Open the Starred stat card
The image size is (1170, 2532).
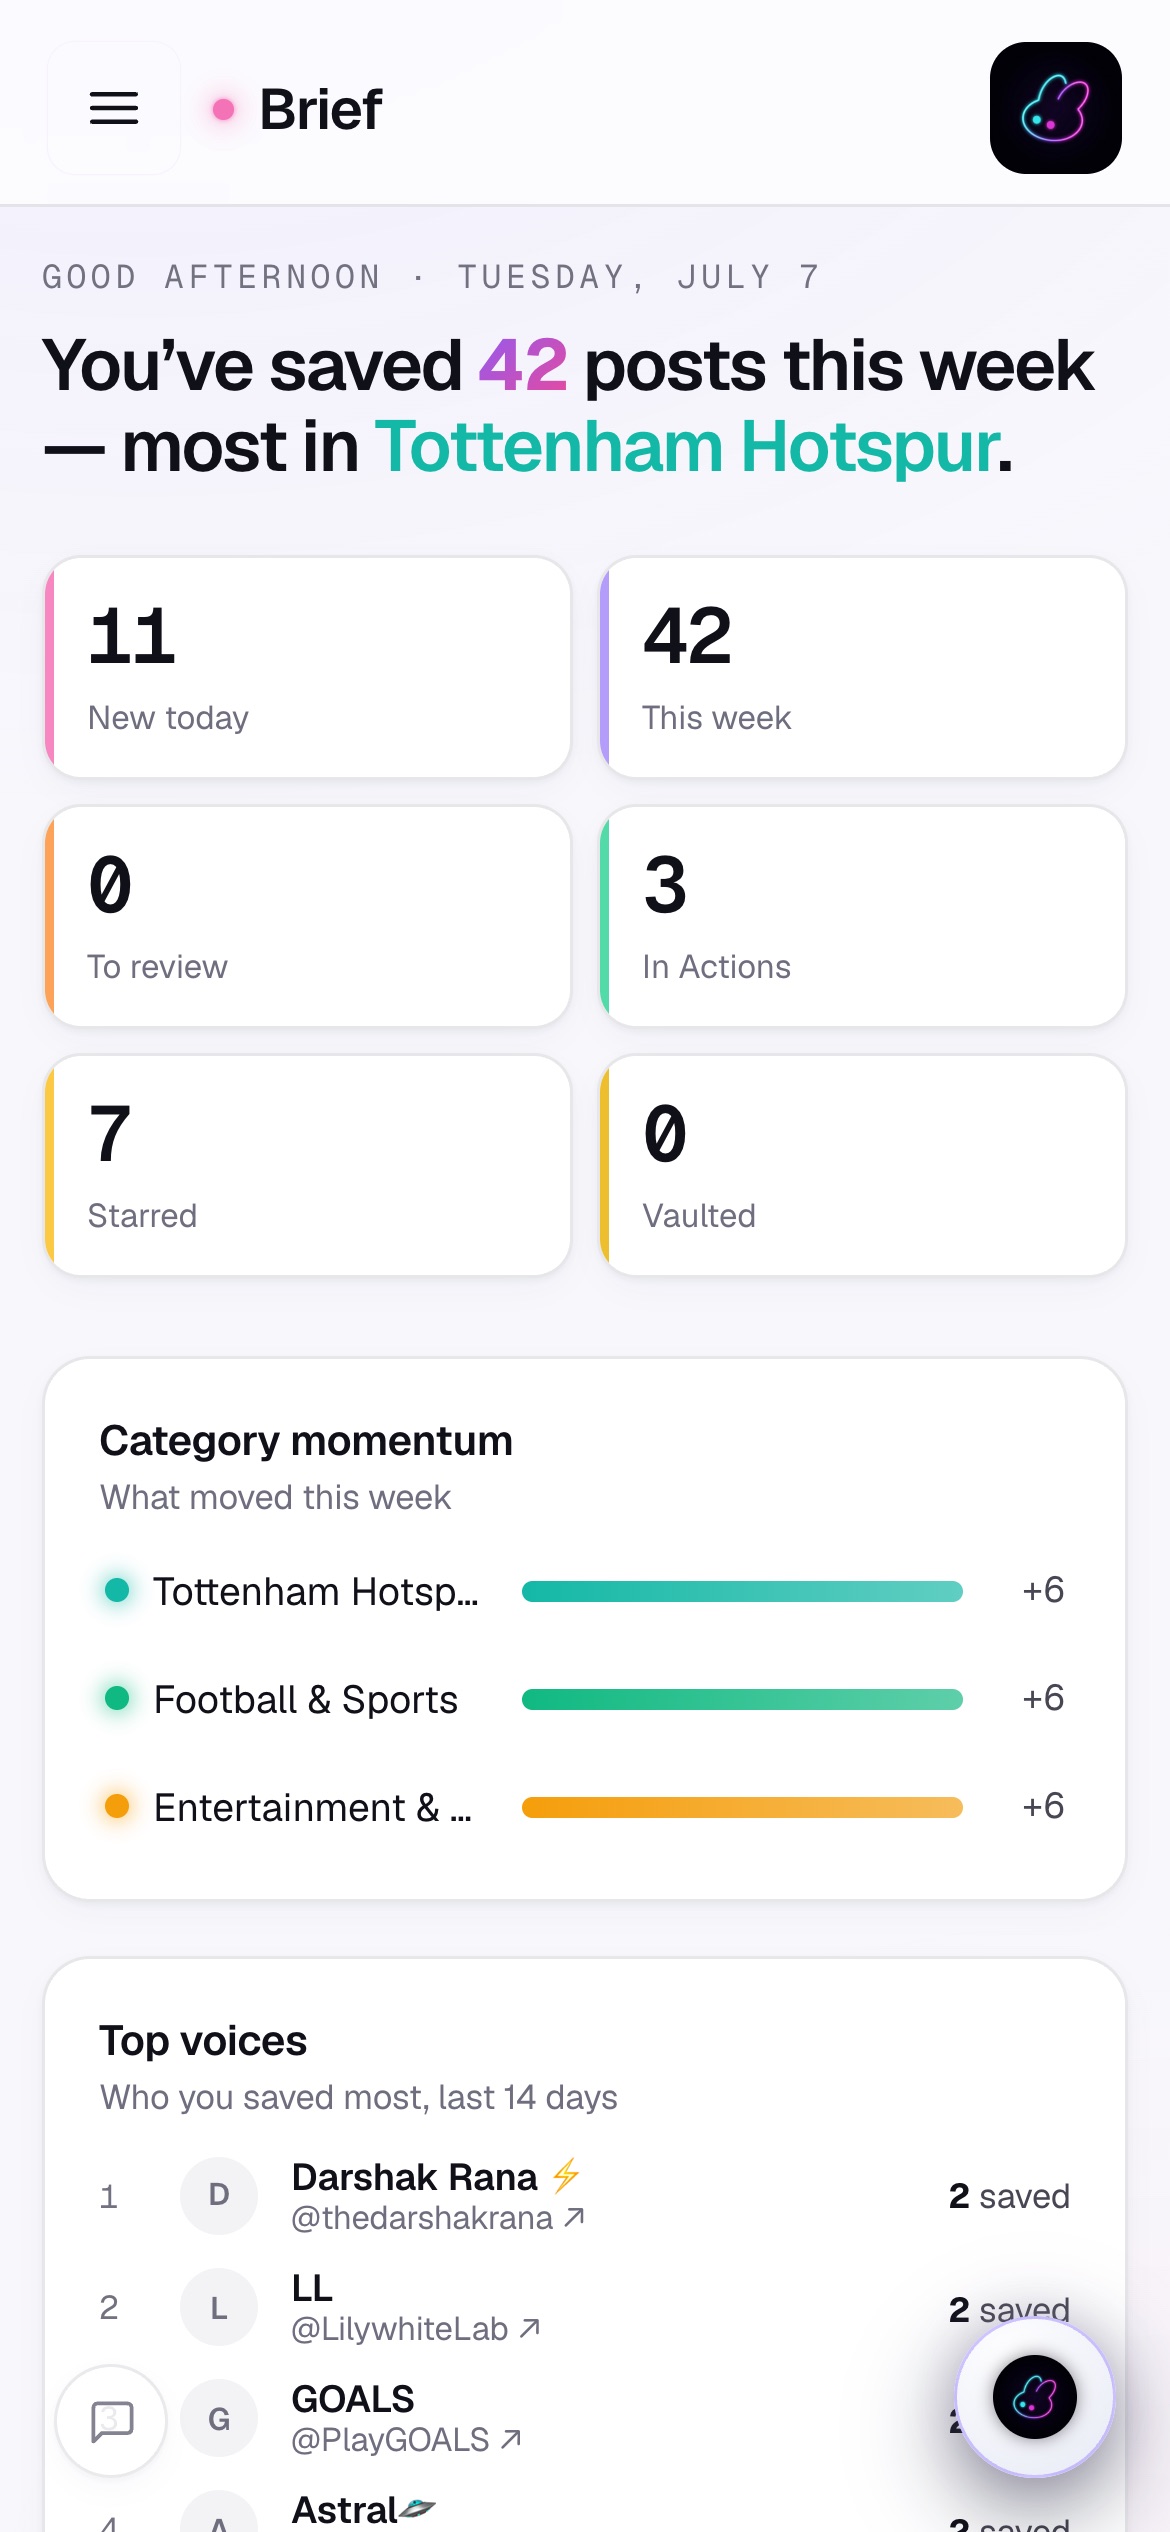(308, 1165)
